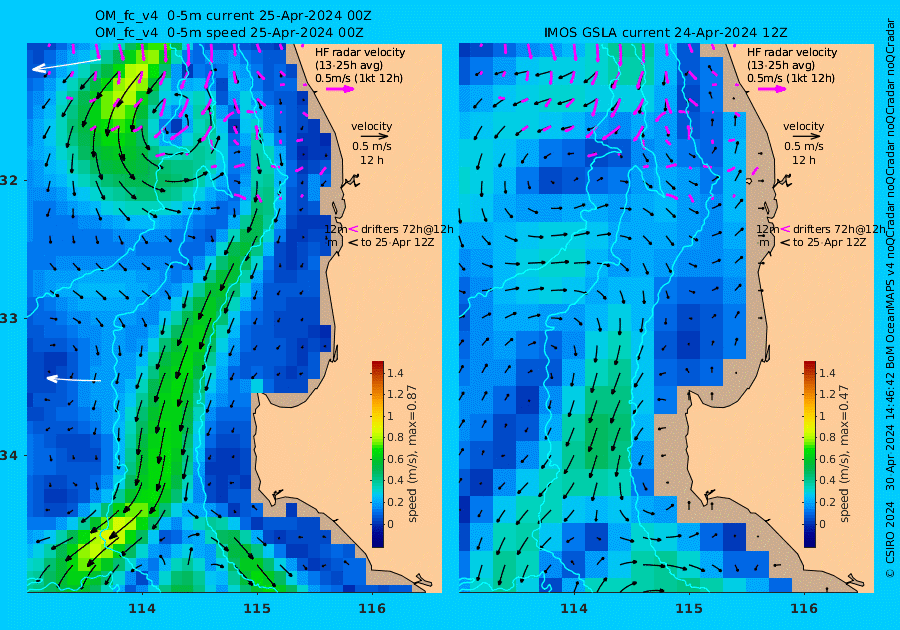Click the 1.2 tick on the IMOS GSLA color bar
This screenshot has width=900, height=630.
(827, 394)
